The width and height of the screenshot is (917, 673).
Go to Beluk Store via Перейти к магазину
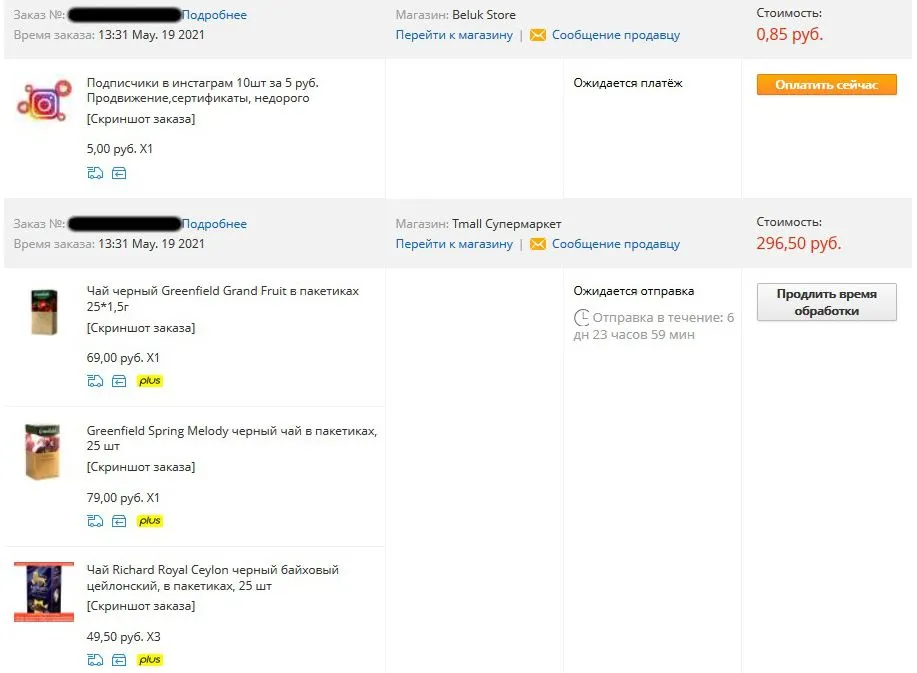point(454,35)
